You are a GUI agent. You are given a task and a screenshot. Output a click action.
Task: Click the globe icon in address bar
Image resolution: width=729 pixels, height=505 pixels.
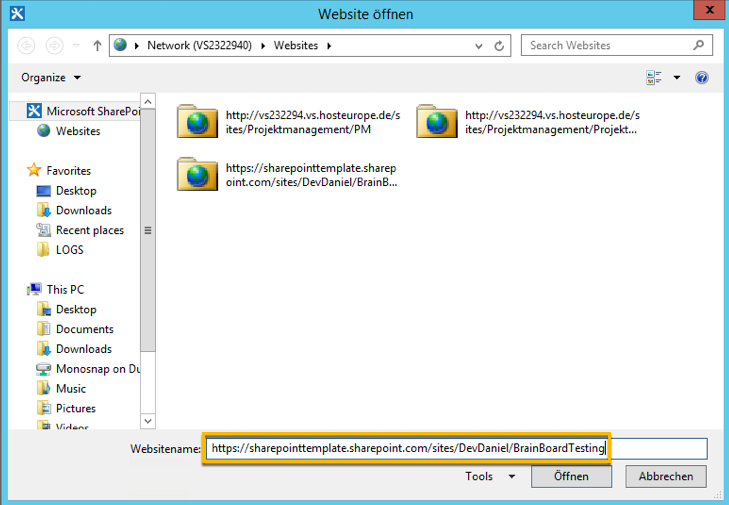pyautogui.click(x=120, y=45)
